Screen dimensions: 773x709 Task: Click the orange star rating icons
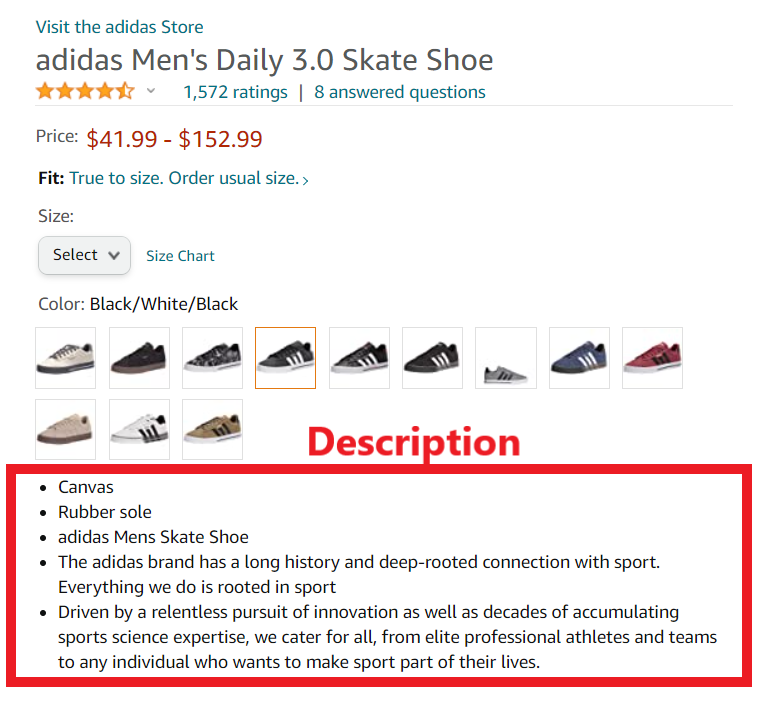click(85, 92)
